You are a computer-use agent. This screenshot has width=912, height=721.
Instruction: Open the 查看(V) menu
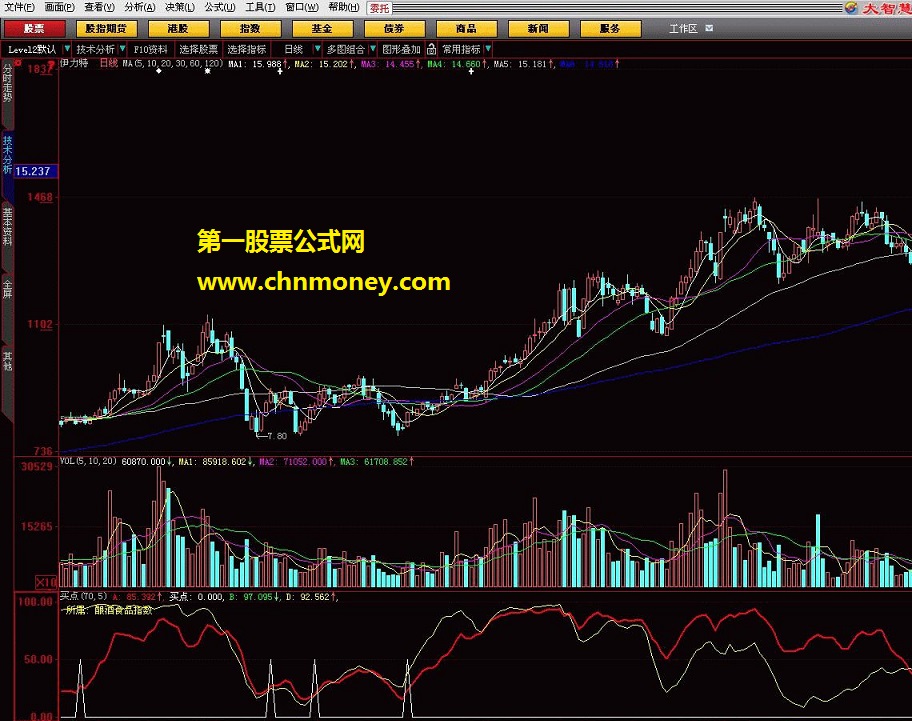[99, 8]
